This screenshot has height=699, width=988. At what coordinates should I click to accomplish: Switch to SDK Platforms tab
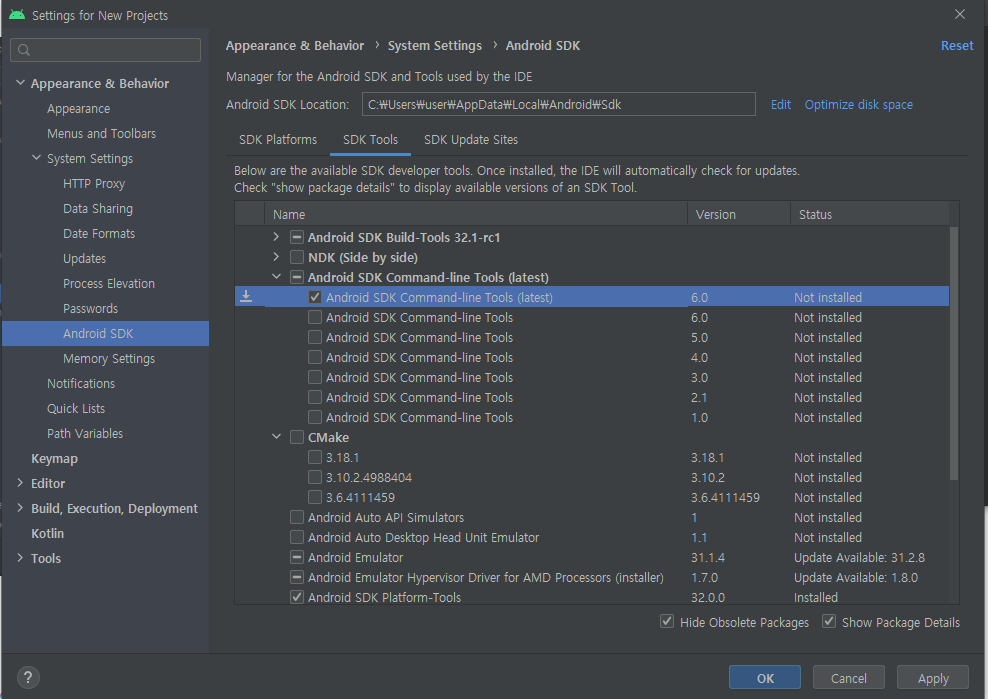point(278,139)
